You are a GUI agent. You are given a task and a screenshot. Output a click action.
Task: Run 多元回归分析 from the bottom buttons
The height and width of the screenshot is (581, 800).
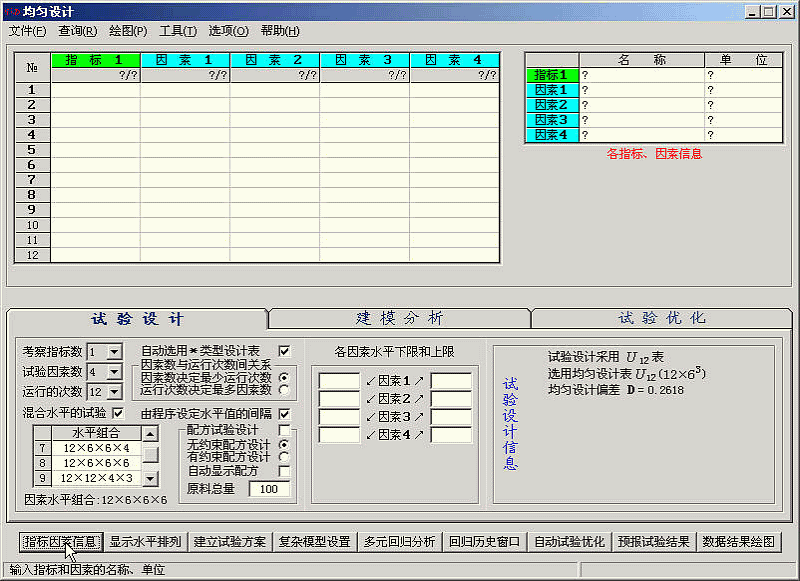click(400, 542)
